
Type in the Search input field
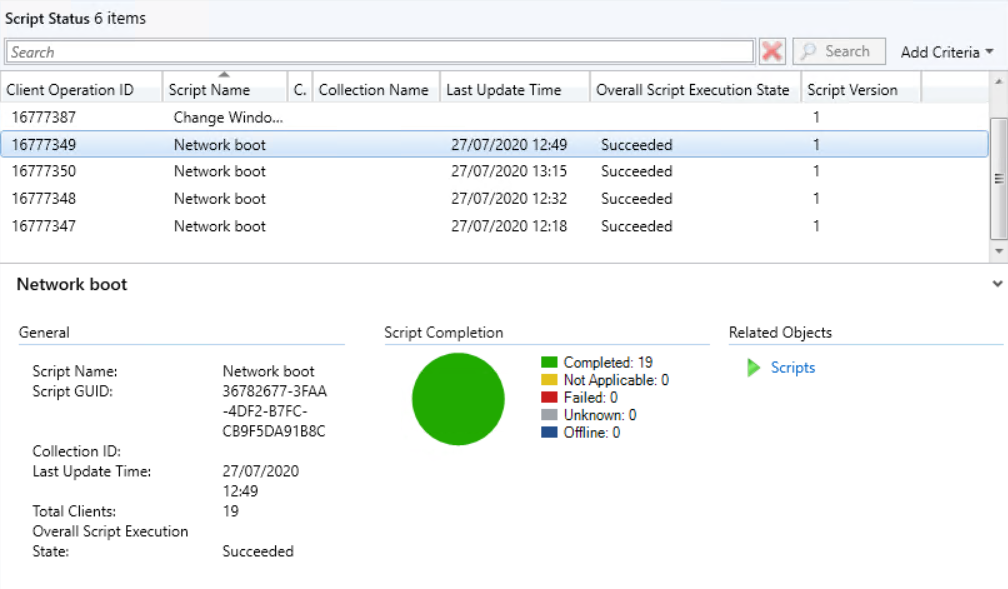pyautogui.click(x=380, y=52)
